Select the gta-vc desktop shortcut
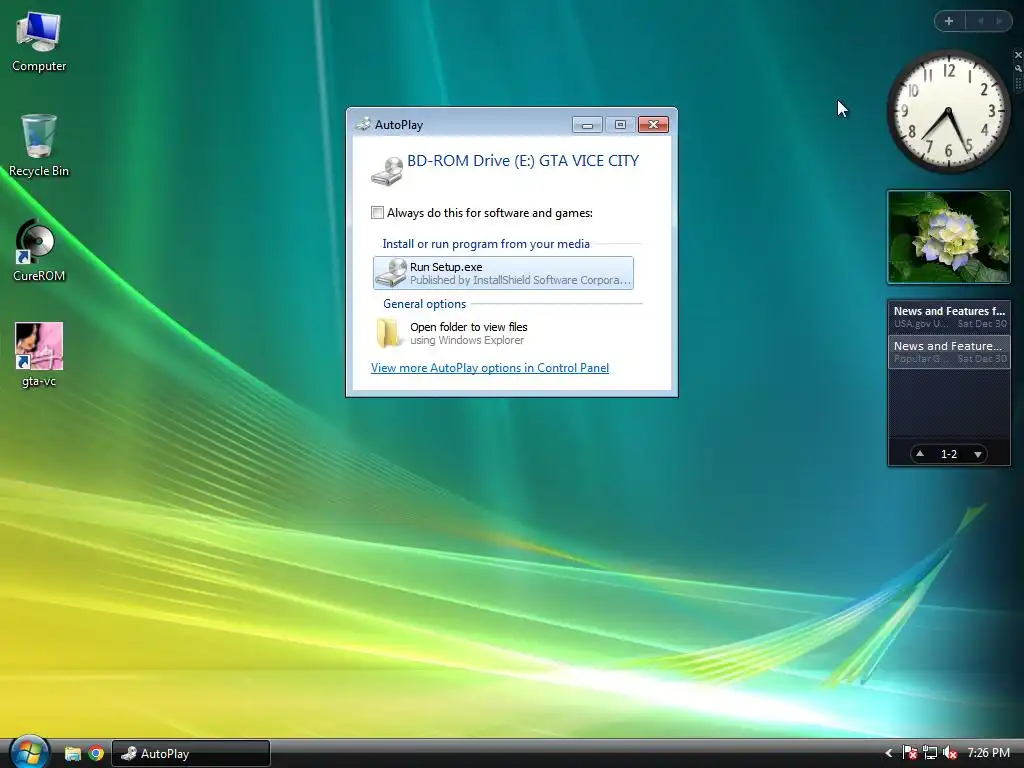Screen dimensions: 1024x768 click(39, 355)
